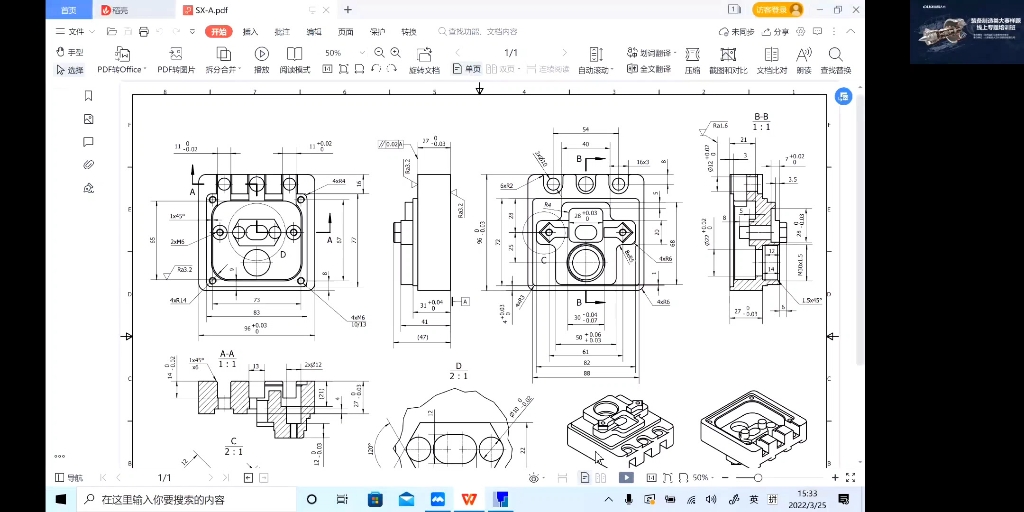This screenshot has width=1024, height=512.
Task: Open the 文件 menu
Action: tap(76, 31)
